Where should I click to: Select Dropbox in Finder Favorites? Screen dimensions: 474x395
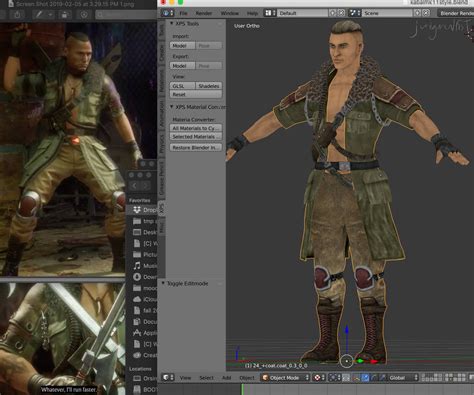click(142, 210)
